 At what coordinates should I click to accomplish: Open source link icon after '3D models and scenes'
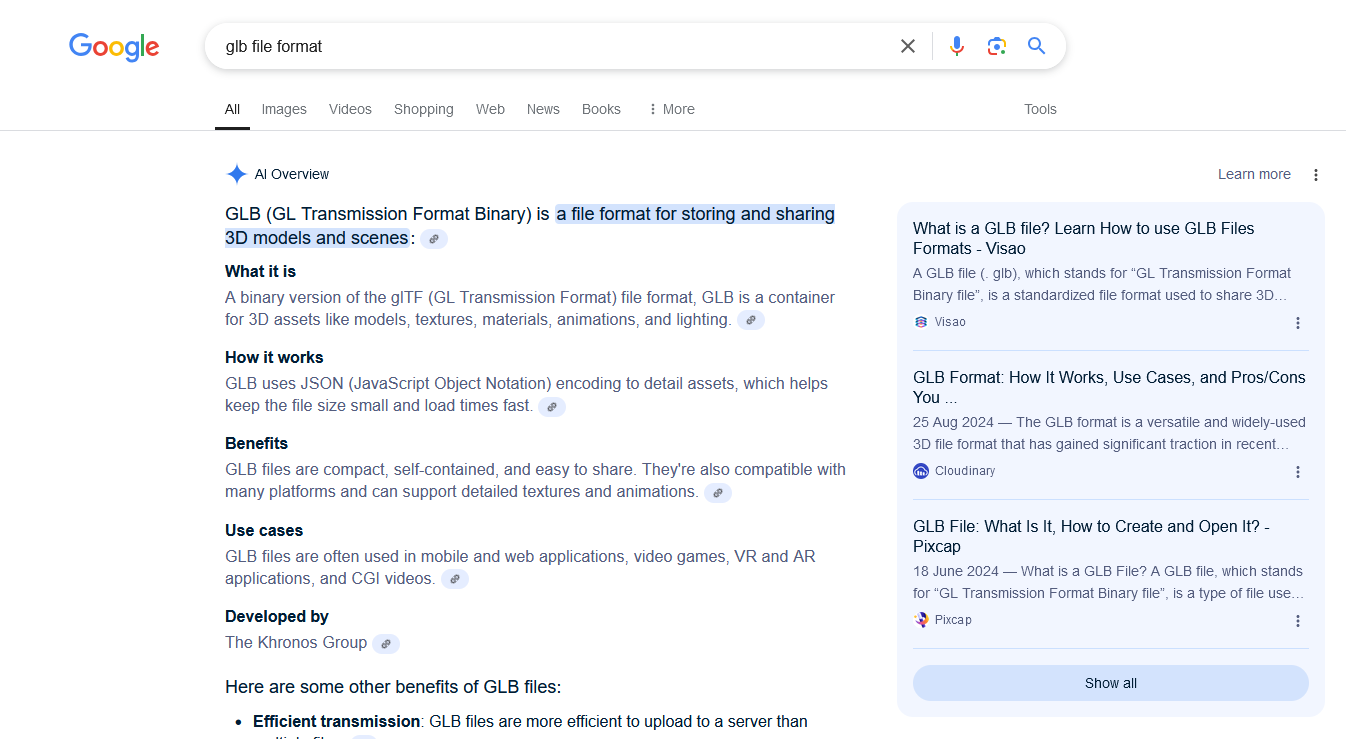(x=434, y=239)
